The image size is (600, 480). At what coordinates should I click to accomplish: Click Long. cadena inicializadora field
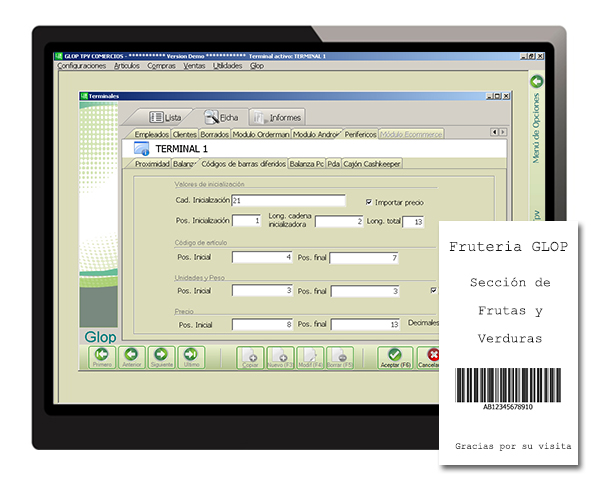(x=339, y=221)
